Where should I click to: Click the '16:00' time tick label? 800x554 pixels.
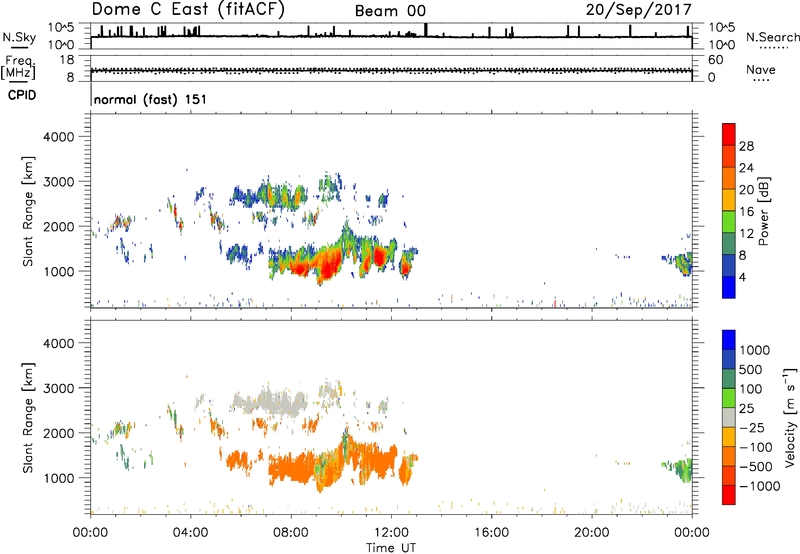491,533
